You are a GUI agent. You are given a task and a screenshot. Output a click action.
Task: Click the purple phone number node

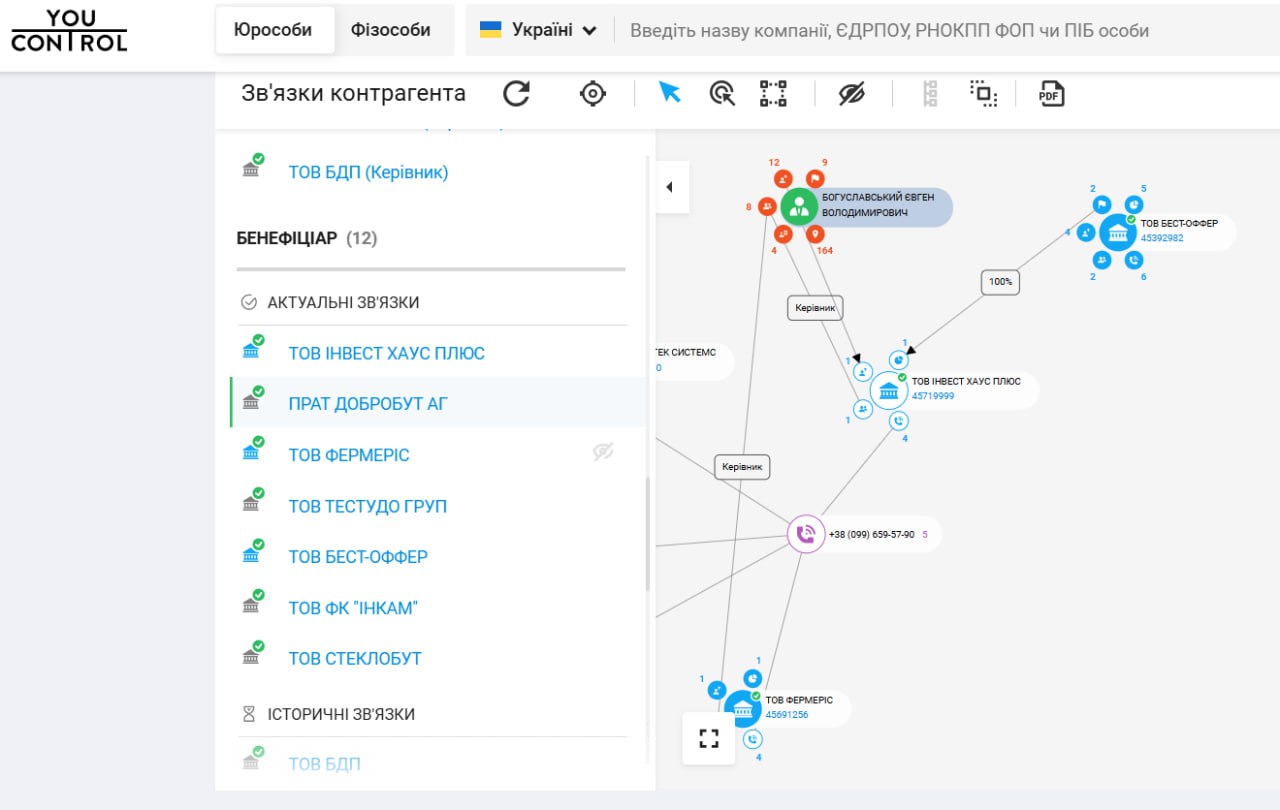click(x=806, y=534)
